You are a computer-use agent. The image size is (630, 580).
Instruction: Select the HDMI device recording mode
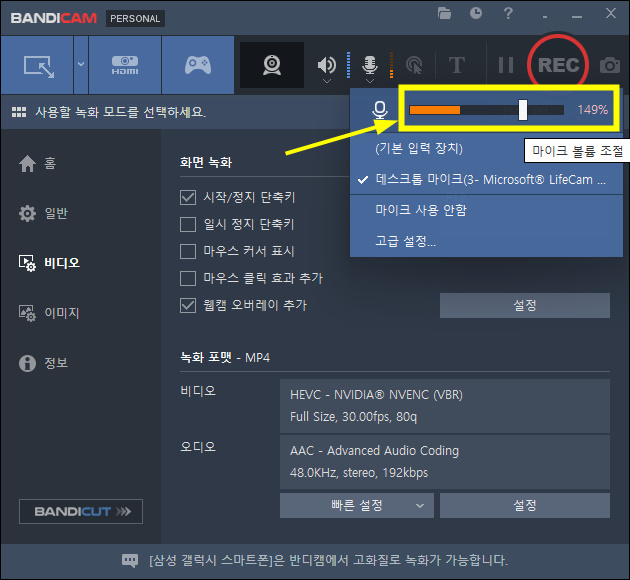pos(125,65)
